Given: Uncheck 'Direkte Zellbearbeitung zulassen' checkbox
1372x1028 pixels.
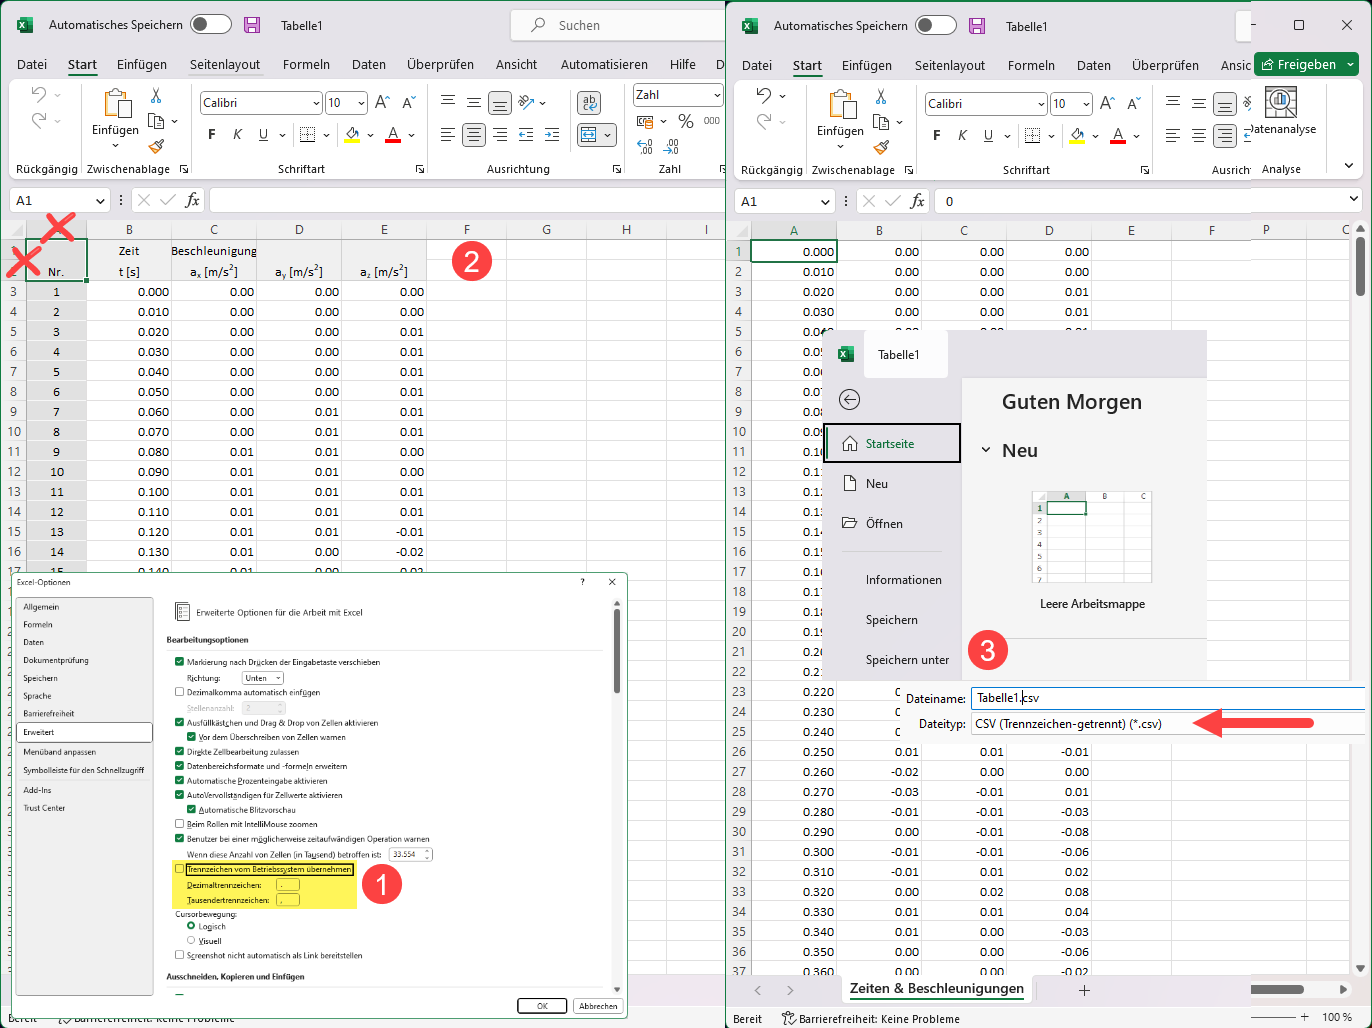Looking at the screenshot, I should pos(180,752).
